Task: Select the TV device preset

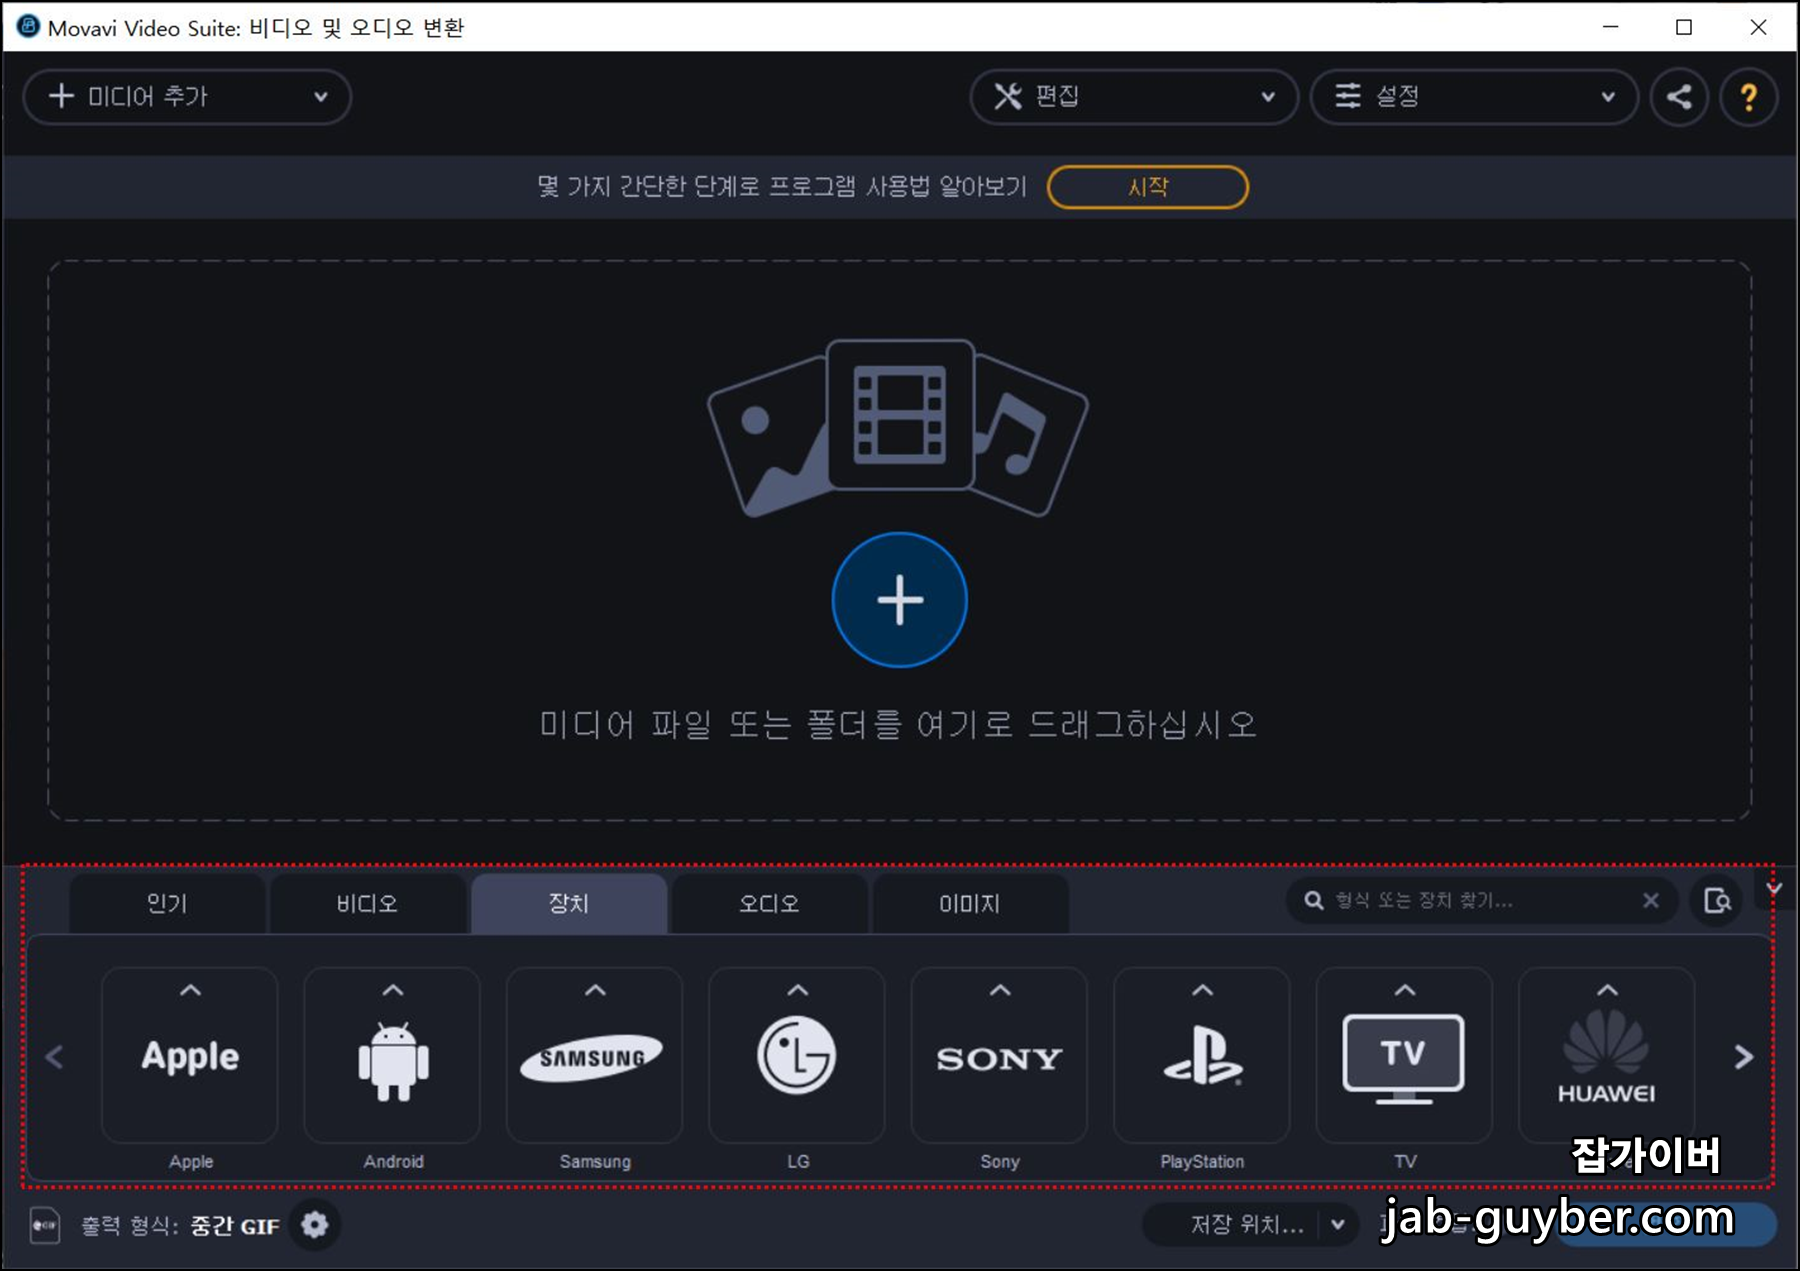Action: [x=1404, y=1056]
